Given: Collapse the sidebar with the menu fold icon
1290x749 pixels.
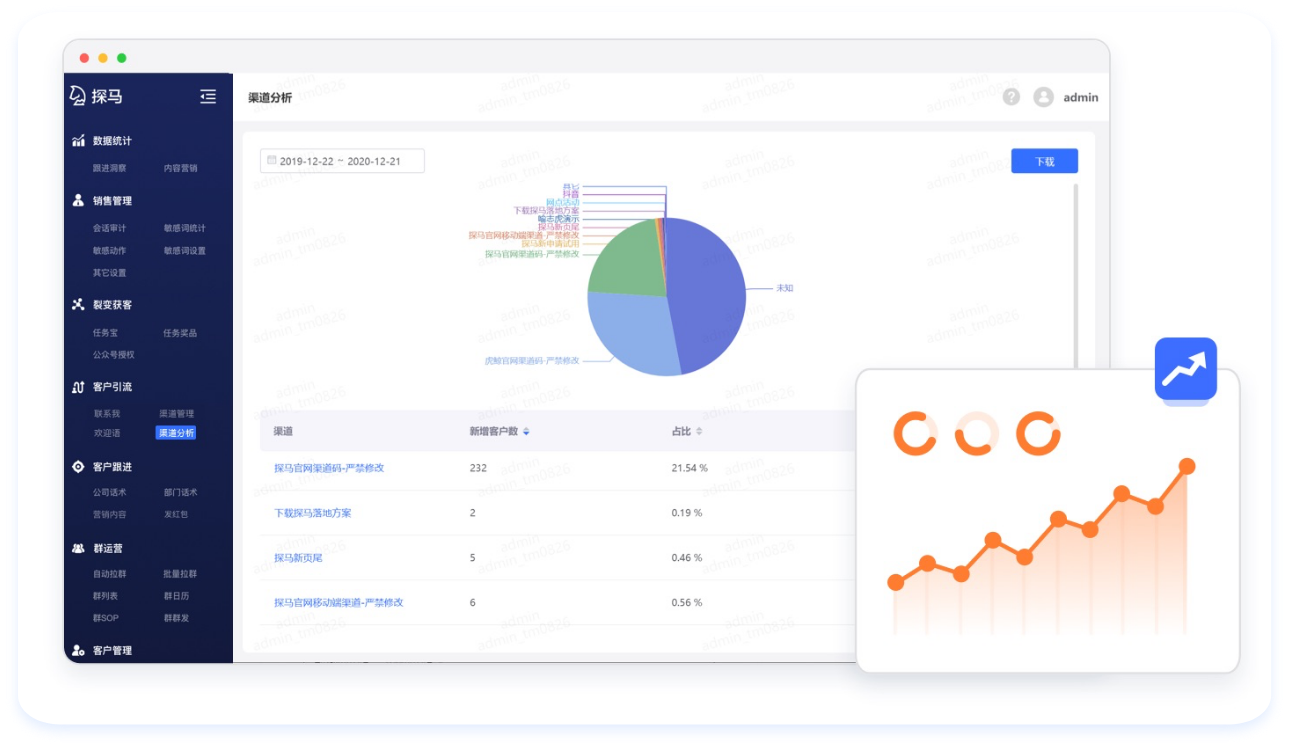Looking at the screenshot, I should [x=208, y=97].
